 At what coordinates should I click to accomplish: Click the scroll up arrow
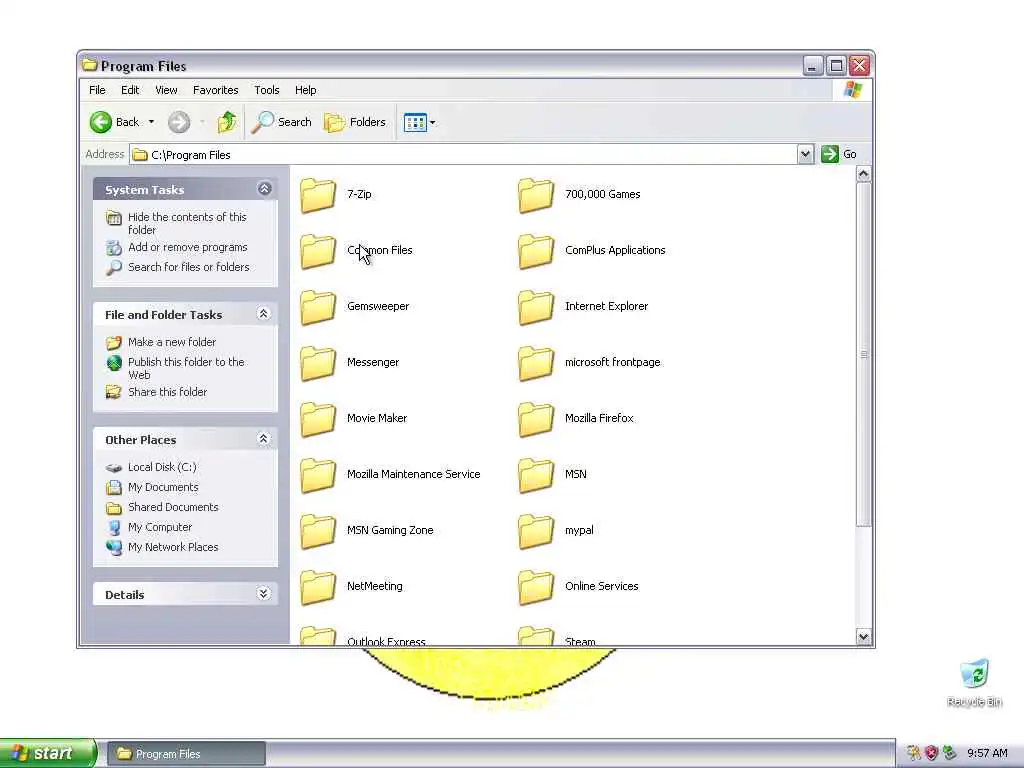(x=863, y=174)
